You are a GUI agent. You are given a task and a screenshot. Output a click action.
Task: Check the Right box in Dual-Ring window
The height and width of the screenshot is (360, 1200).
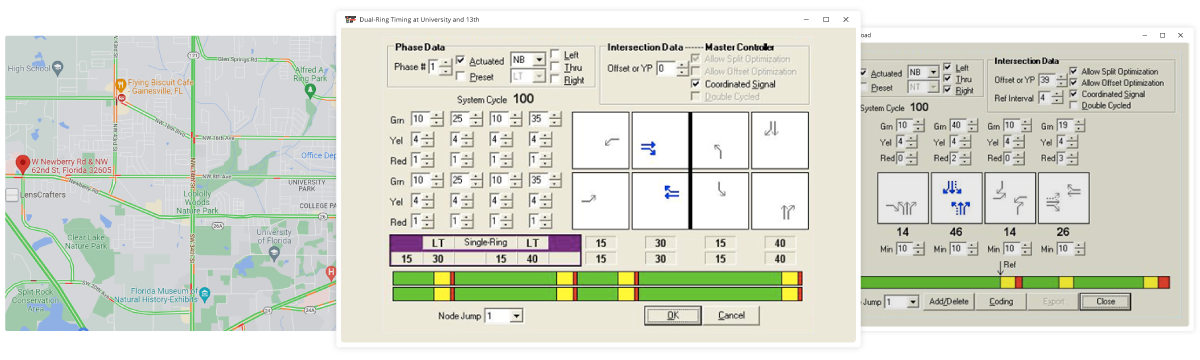coord(555,80)
